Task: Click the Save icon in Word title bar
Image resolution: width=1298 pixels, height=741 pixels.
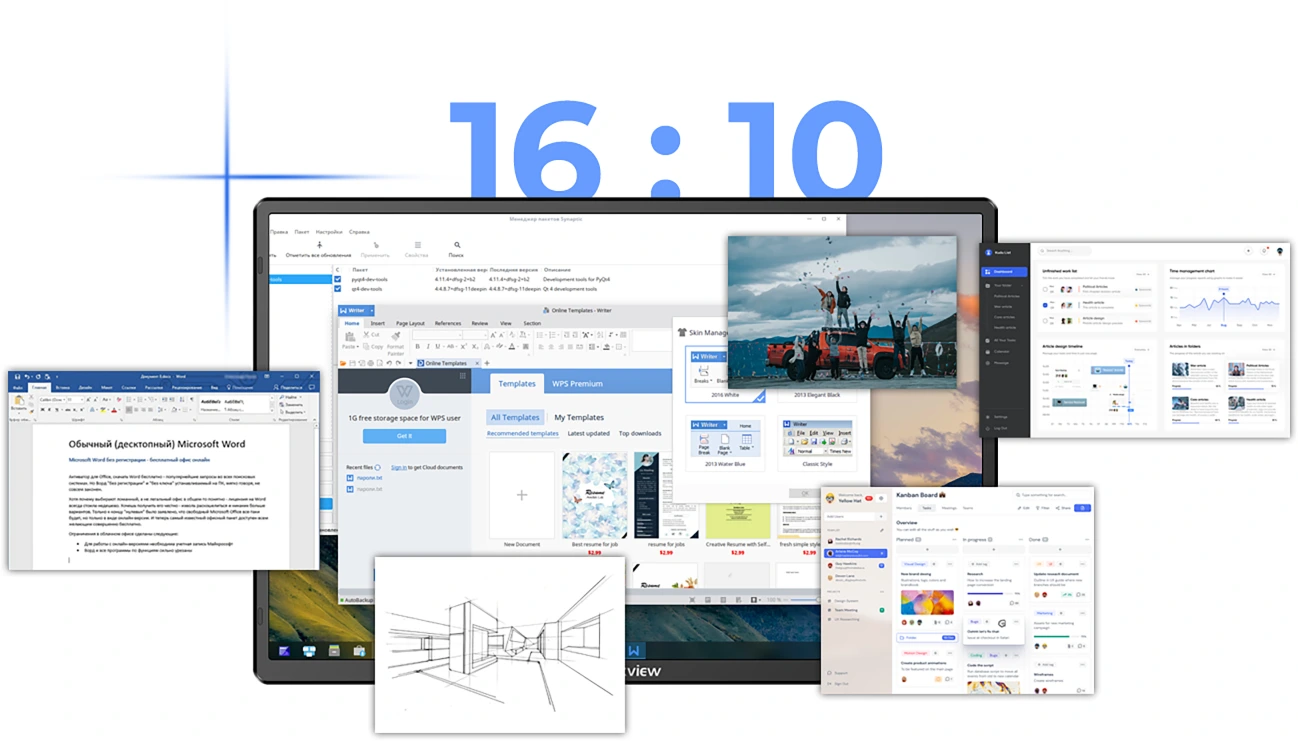Action: (x=17, y=377)
